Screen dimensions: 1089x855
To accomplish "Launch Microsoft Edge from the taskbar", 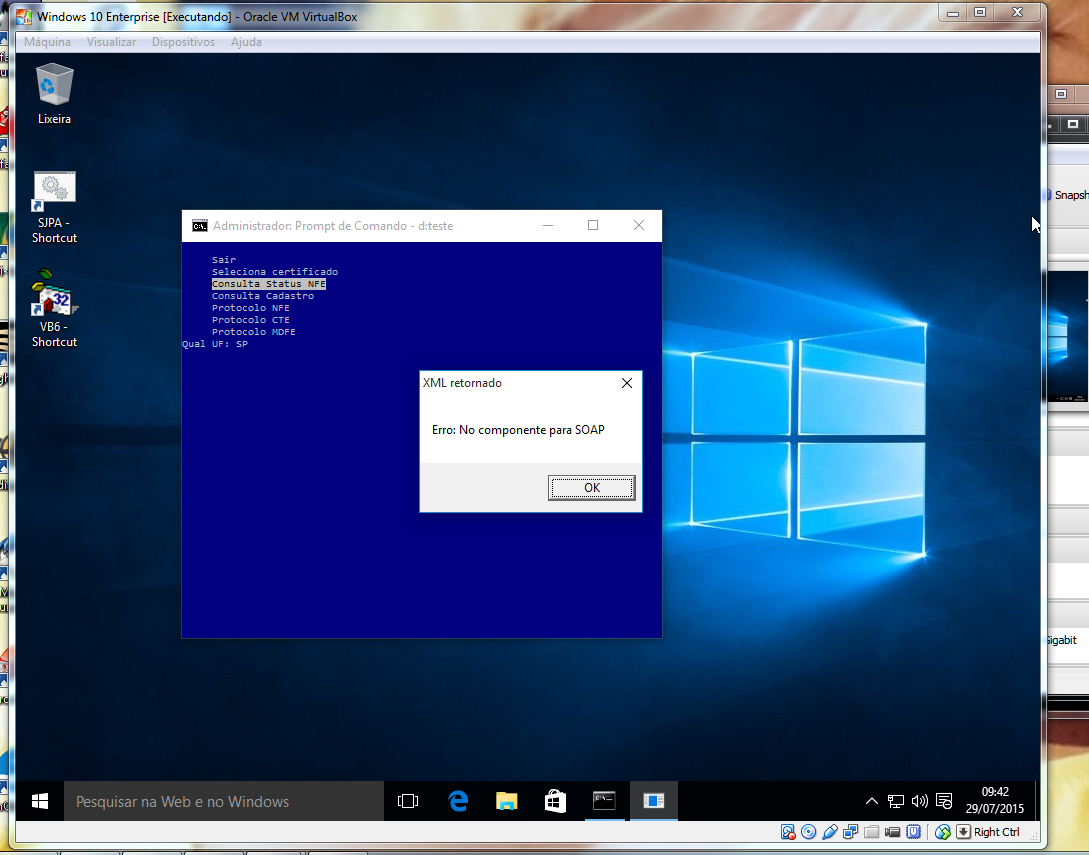I will click(x=458, y=801).
